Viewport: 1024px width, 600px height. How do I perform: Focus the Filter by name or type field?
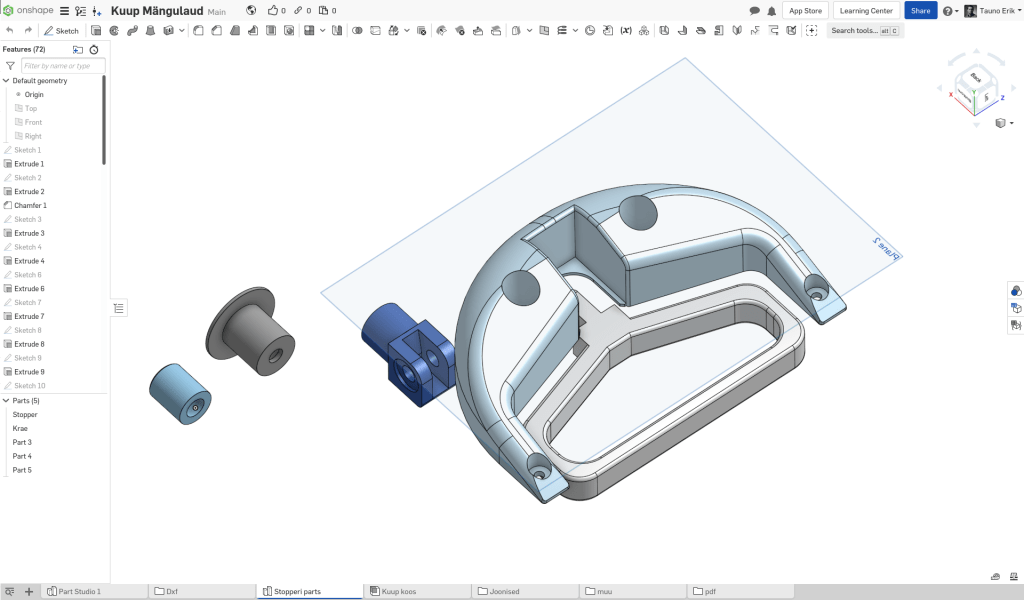(62, 65)
